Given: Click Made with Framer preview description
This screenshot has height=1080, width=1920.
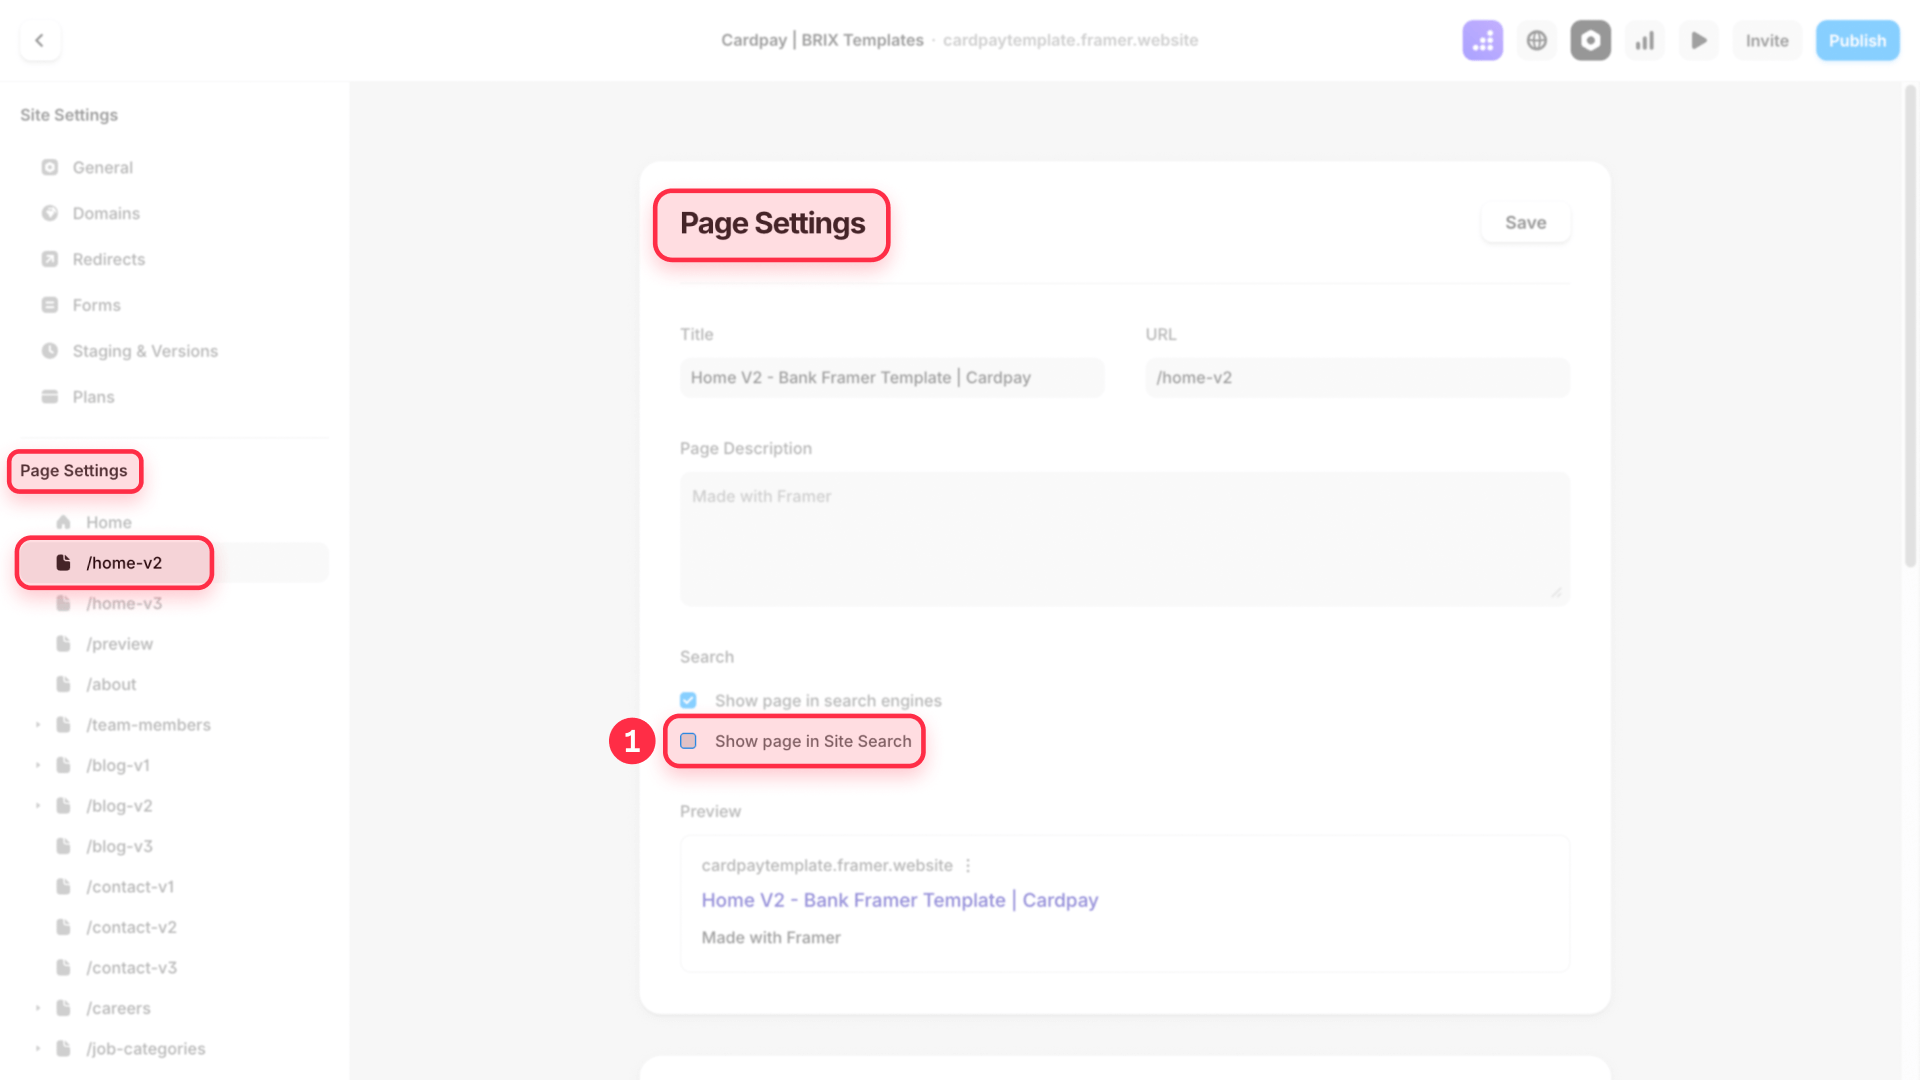Looking at the screenshot, I should pos(771,937).
